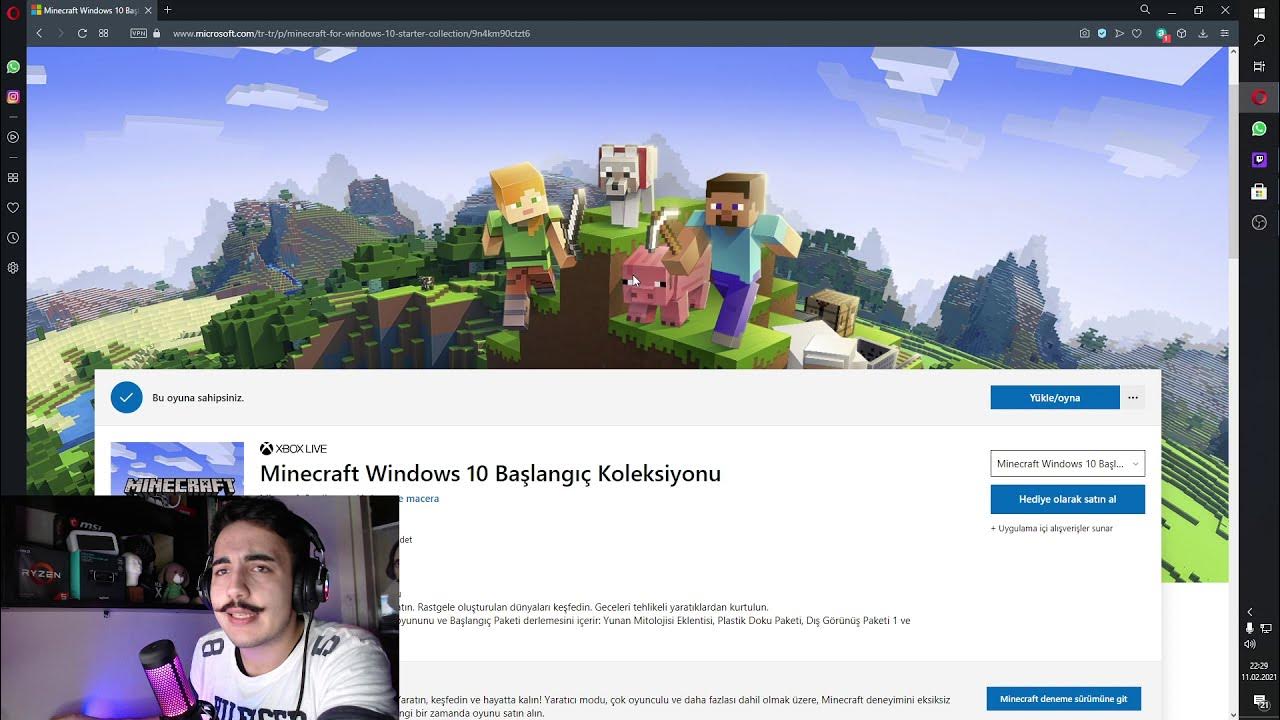
Task: Click the product title Minecraft Windows 10 Başlangıç Koleksiyonu
Action: (490, 474)
